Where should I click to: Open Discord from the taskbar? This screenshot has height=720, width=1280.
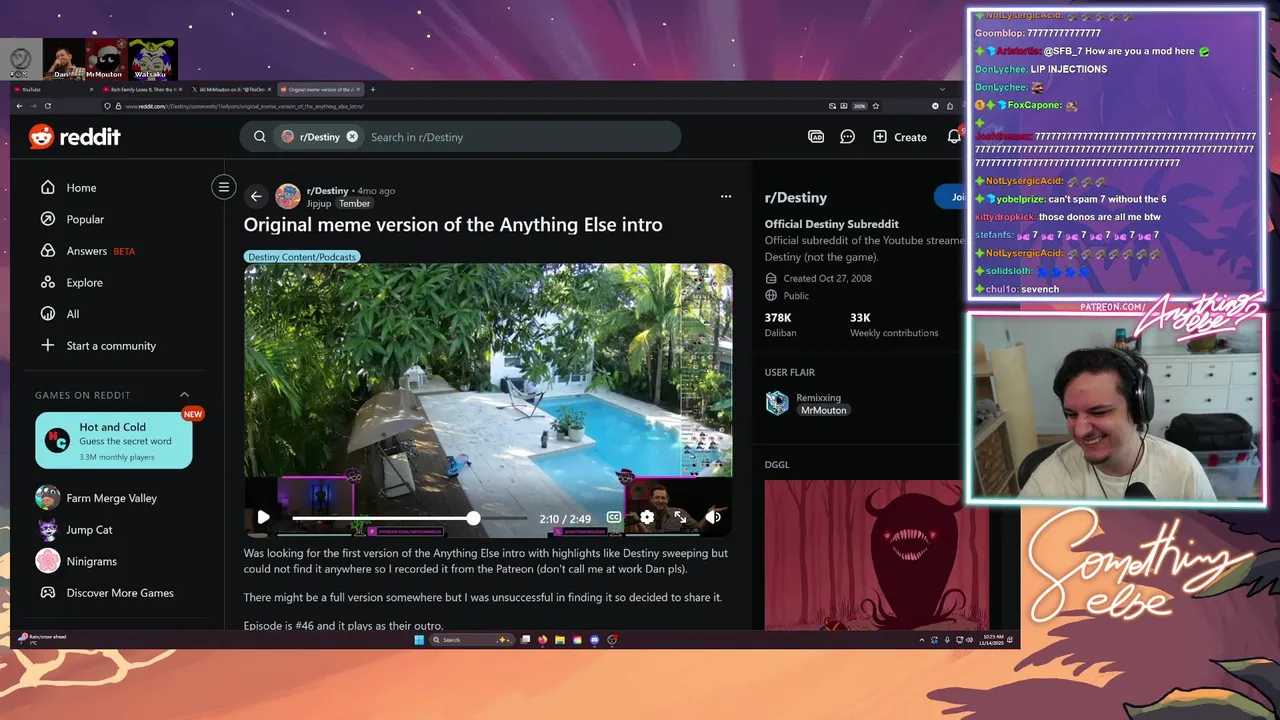click(x=595, y=640)
